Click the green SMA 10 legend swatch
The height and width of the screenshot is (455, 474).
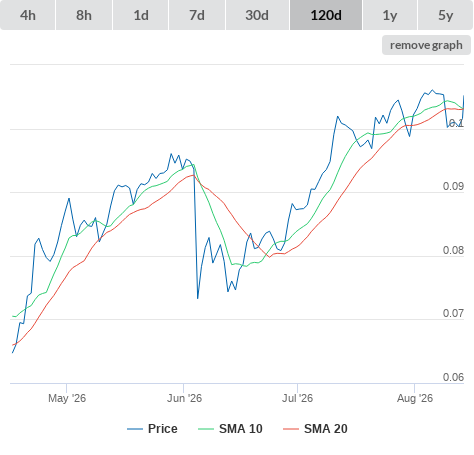click(206, 429)
